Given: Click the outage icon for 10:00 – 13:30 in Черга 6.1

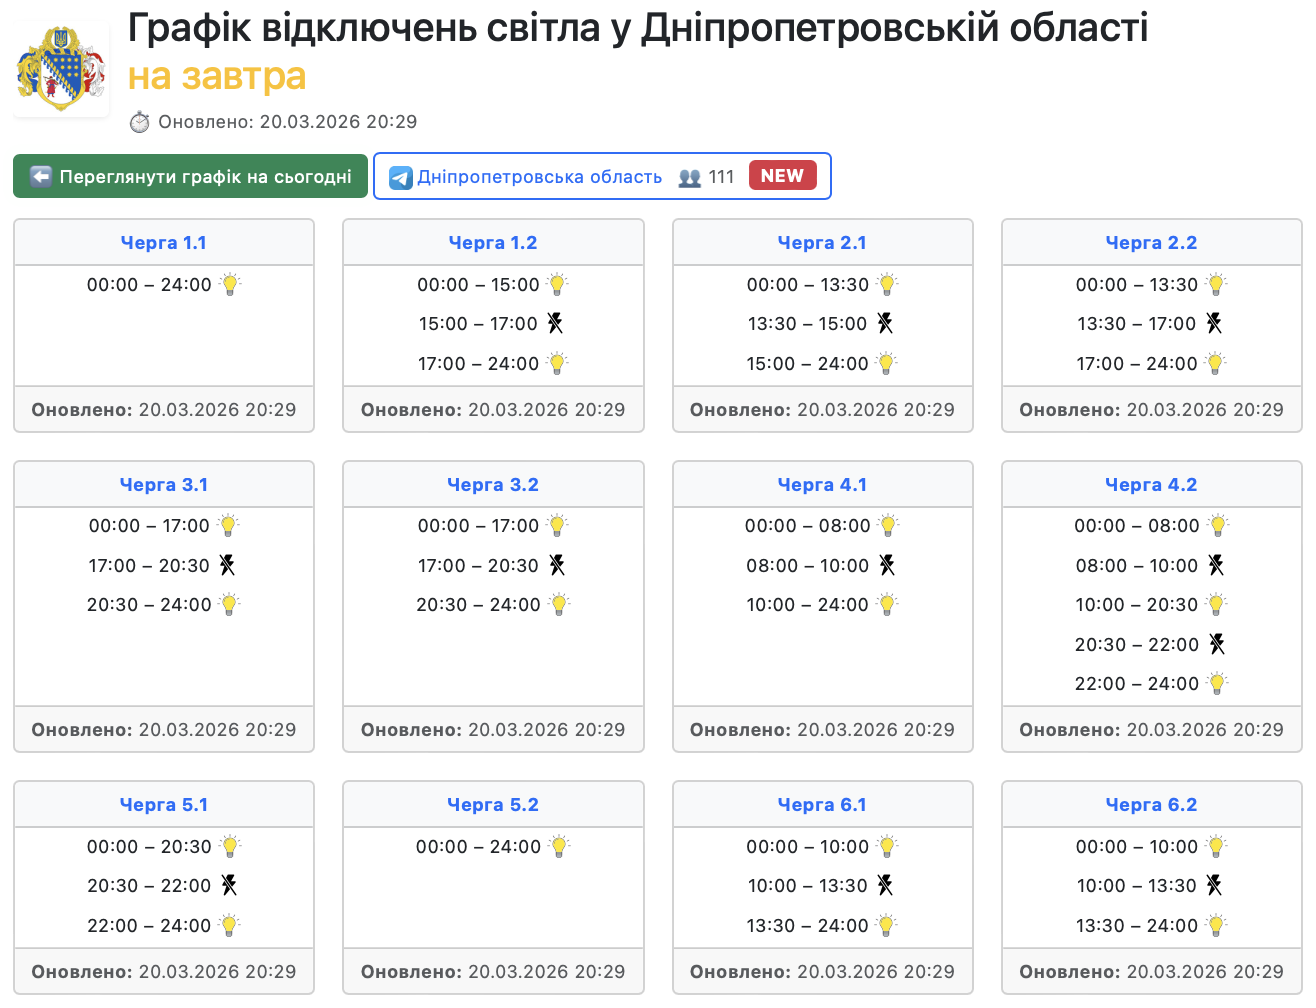Looking at the screenshot, I should point(885,886).
